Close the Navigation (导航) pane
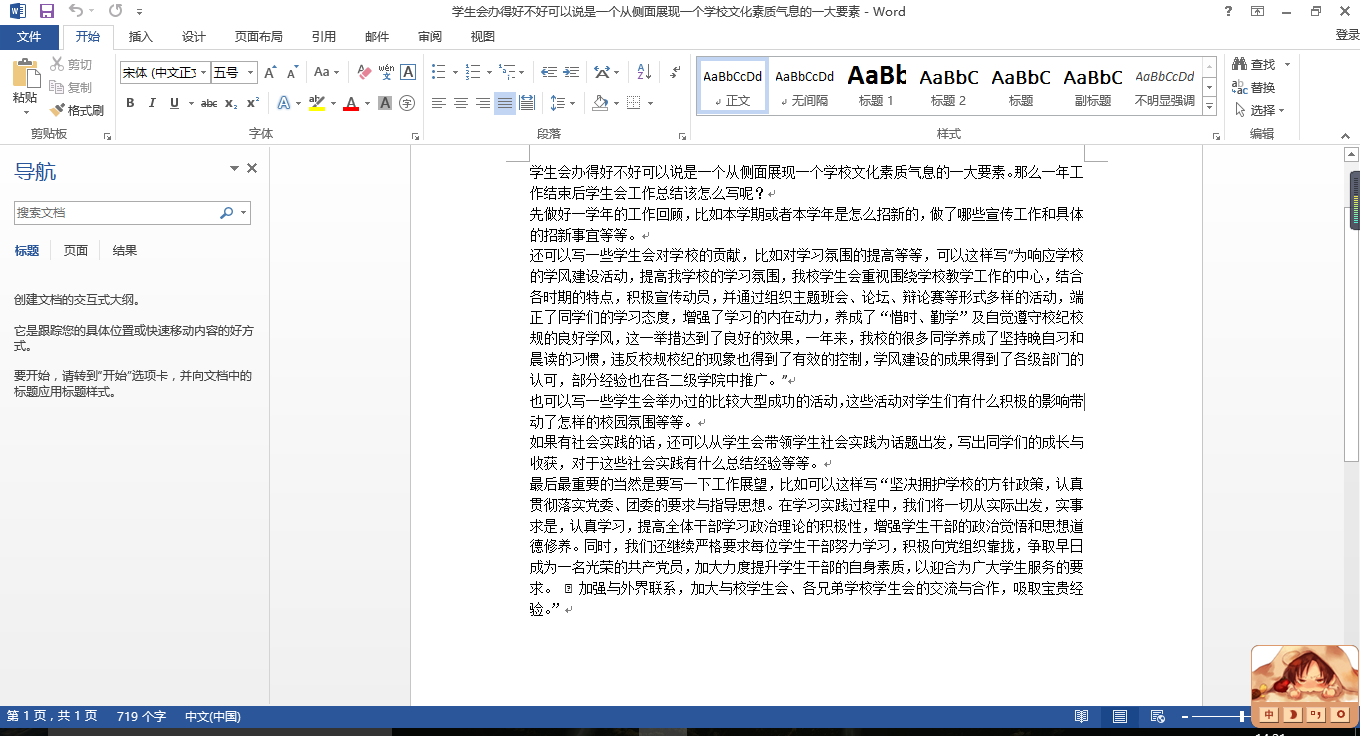Viewport: 1360px width, 736px height. (252, 168)
